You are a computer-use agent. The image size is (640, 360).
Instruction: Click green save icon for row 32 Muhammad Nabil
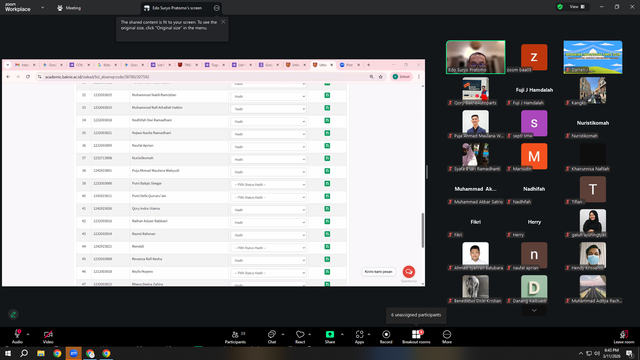click(x=327, y=95)
